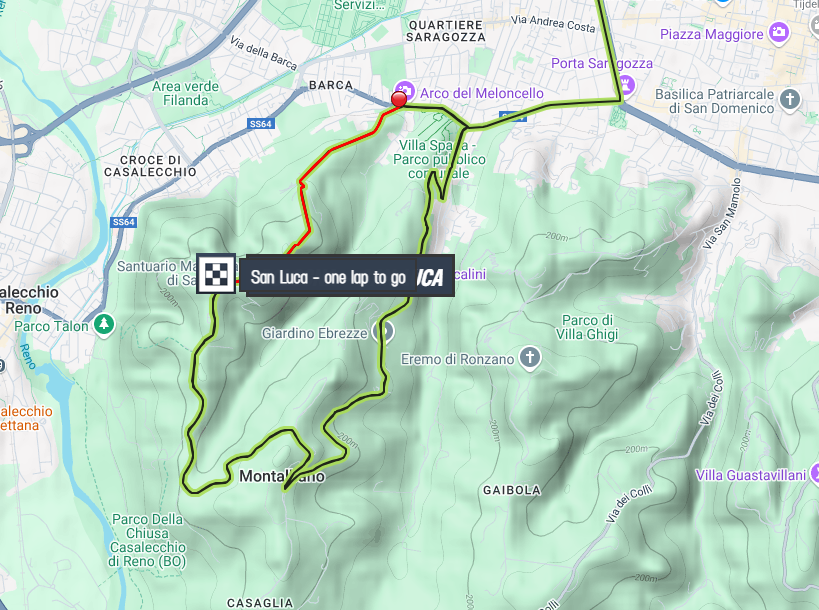Screen dimensions: 819x610
Task: Click the Parco Della Chiusa label
Action: (147, 541)
